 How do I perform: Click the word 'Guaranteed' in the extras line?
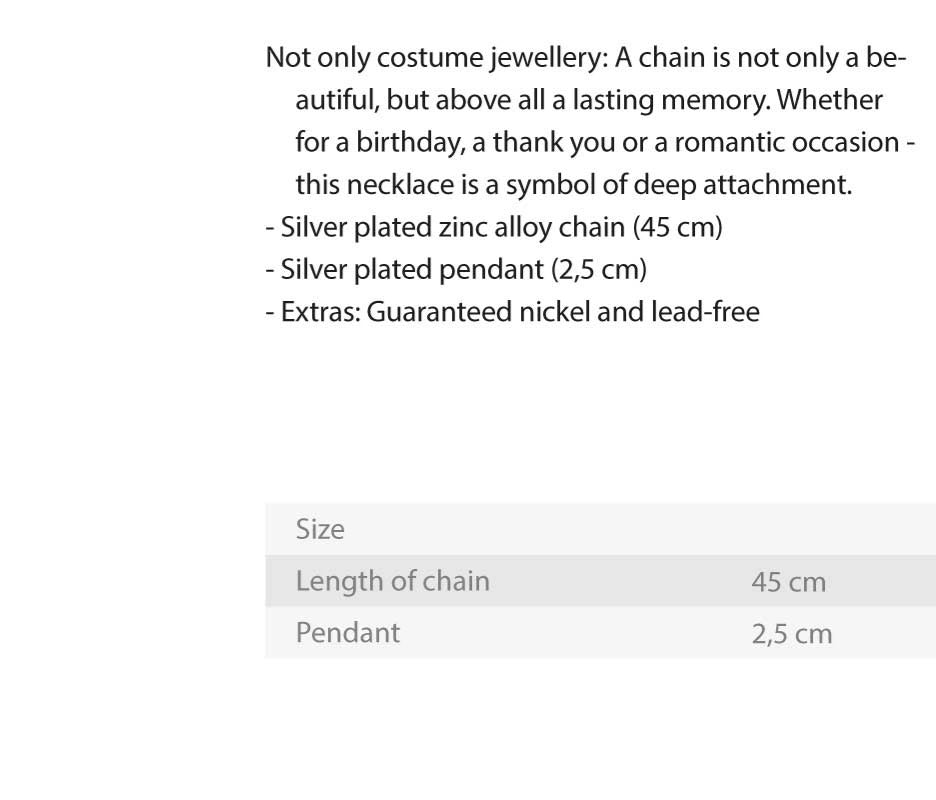tap(439, 312)
